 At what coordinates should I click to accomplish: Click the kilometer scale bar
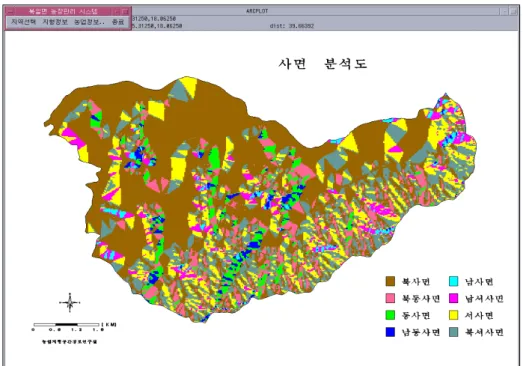point(66,324)
